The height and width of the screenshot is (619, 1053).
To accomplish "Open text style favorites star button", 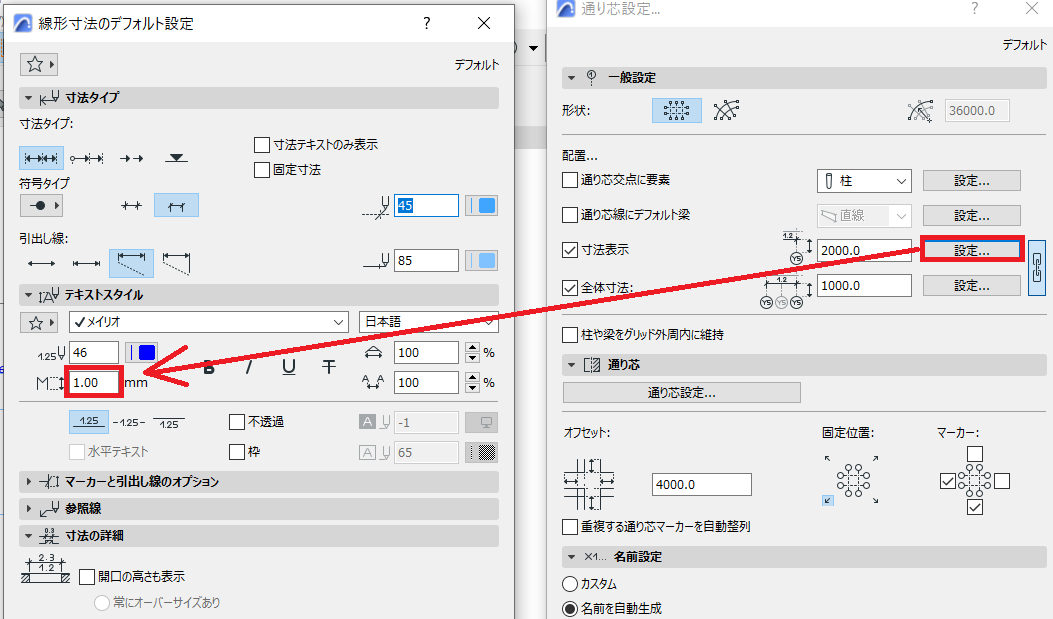I will [39, 323].
